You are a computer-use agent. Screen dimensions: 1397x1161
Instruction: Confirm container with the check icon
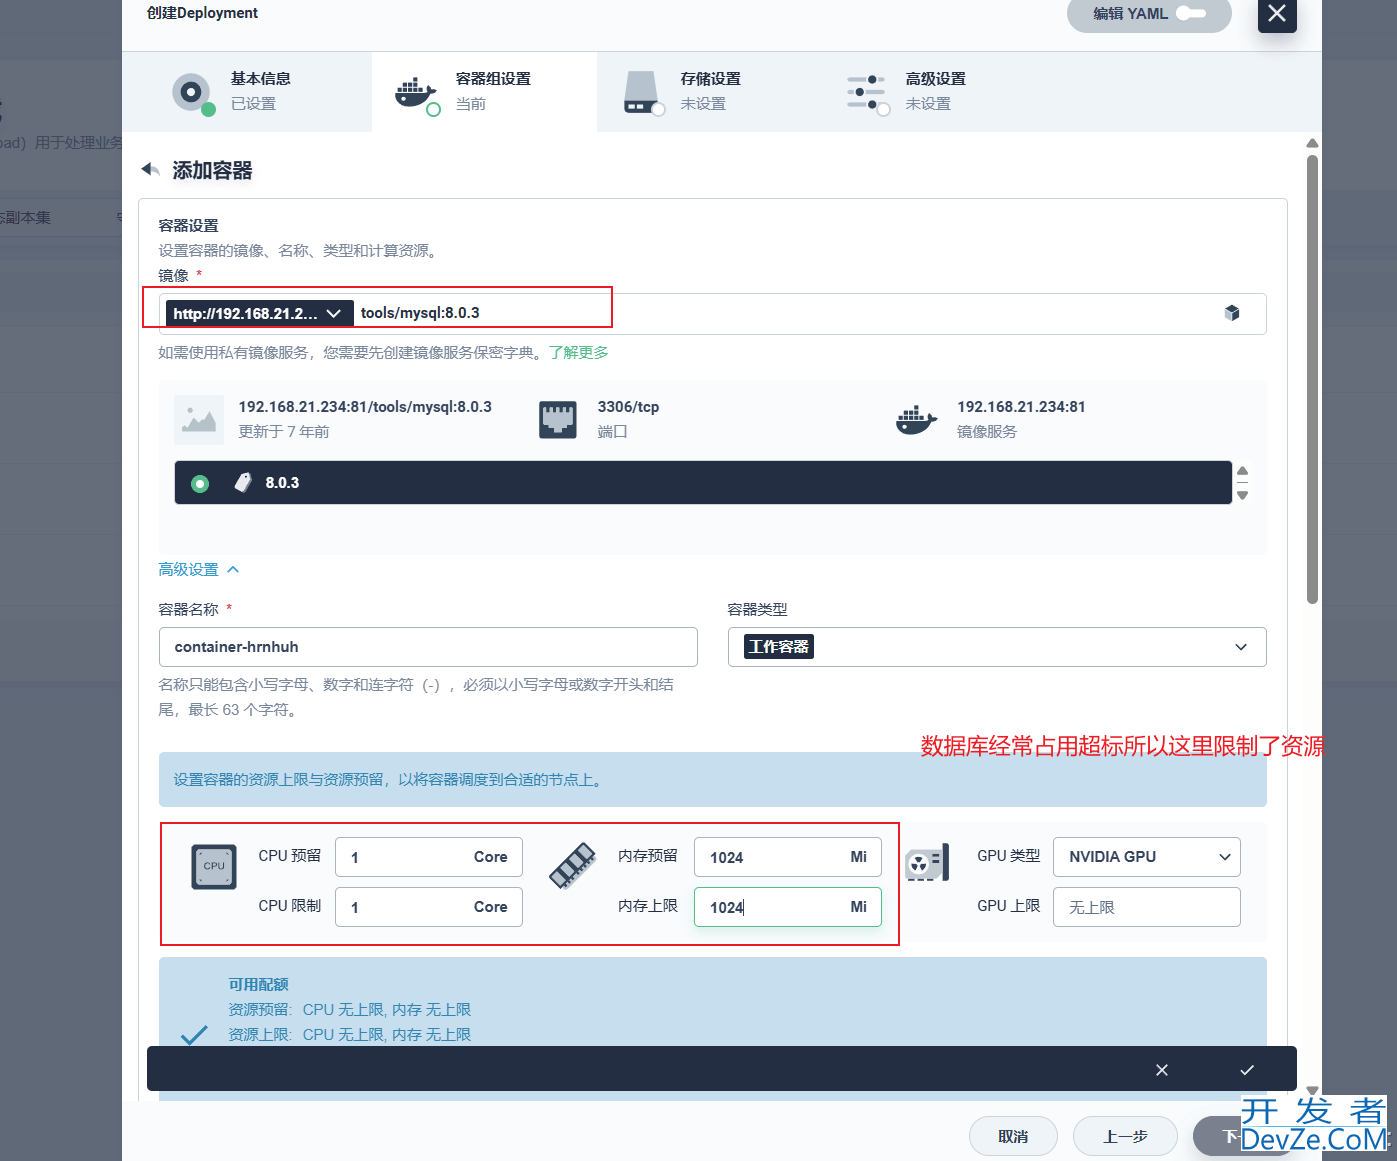pyautogui.click(x=1247, y=1070)
